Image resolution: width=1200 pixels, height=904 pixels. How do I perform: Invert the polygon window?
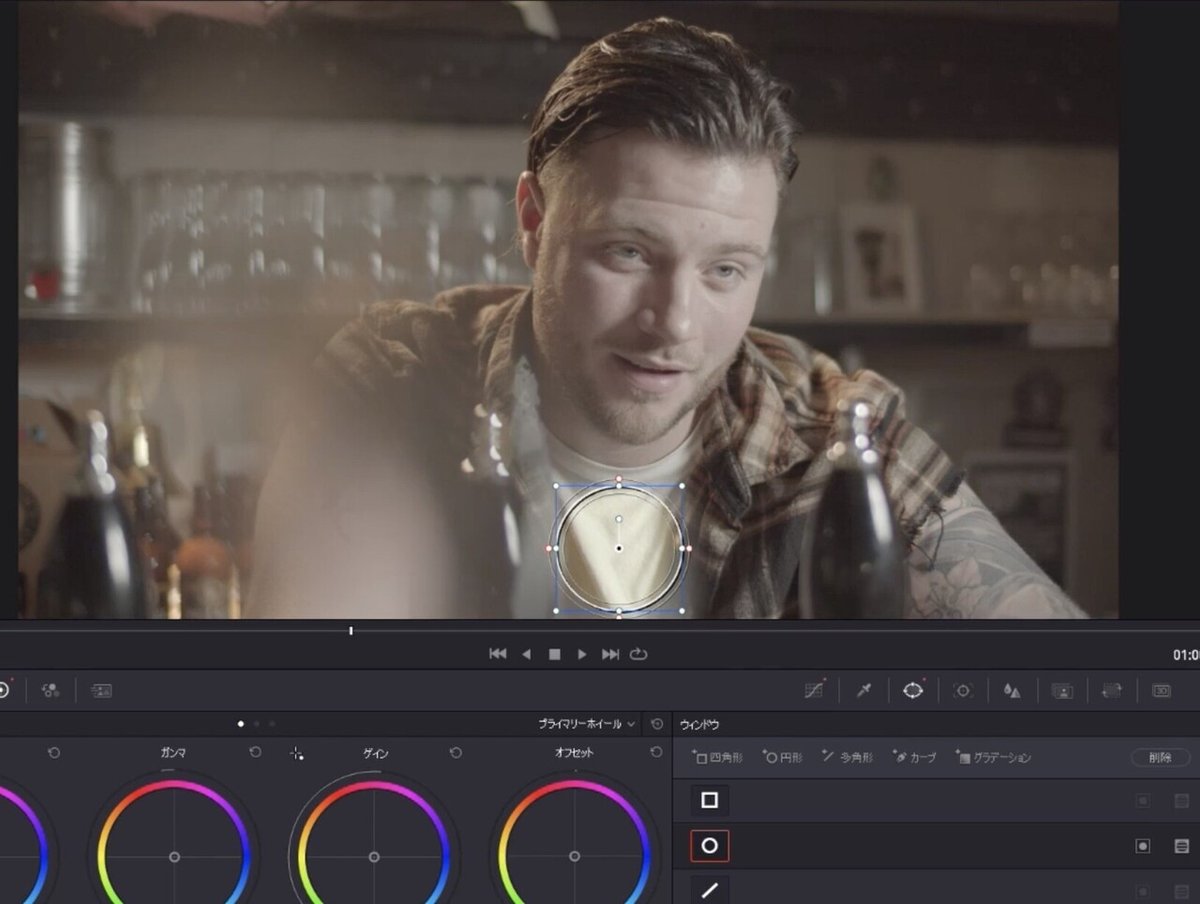point(1142,890)
